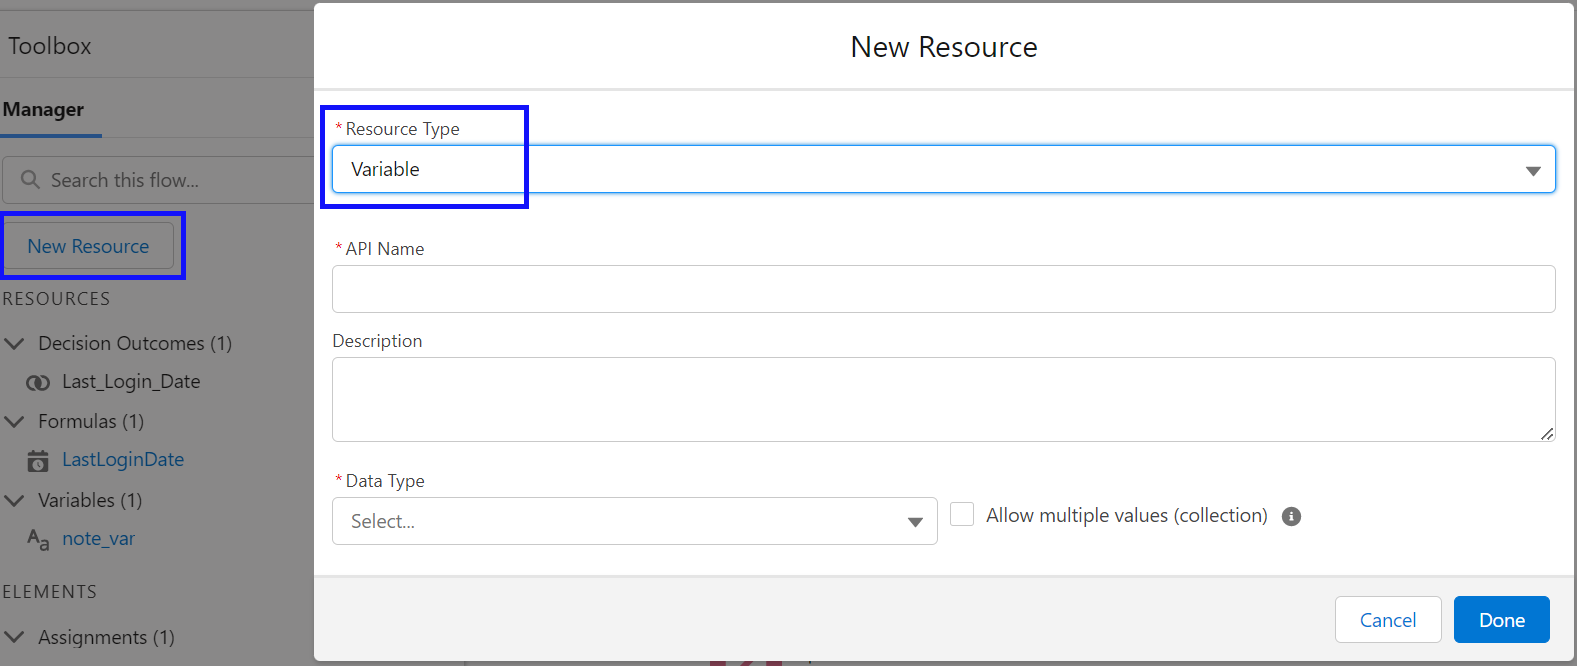Click the collection info tooltip icon
Image resolution: width=1577 pixels, height=666 pixels.
pos(1291,517)
